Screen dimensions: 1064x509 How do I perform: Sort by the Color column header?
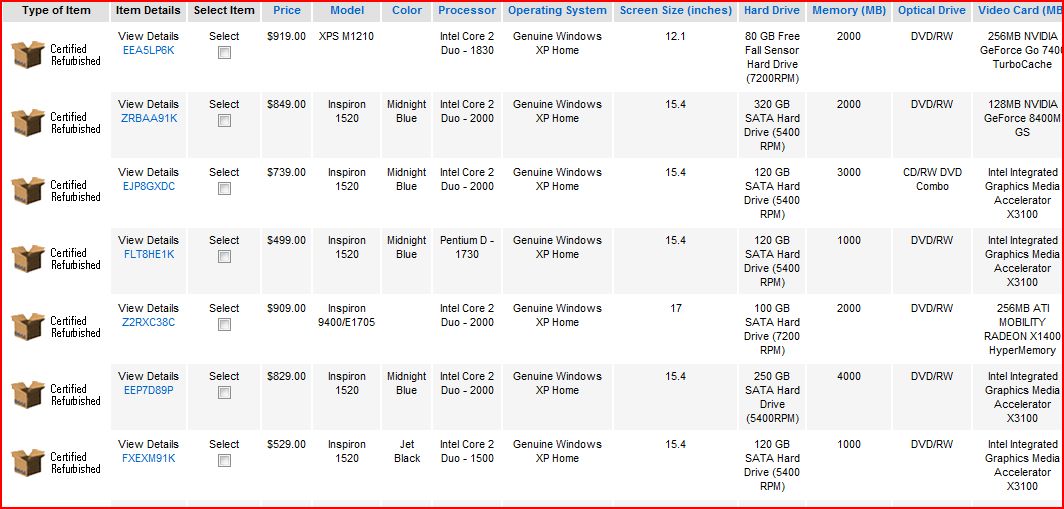(x=406, y=10)
